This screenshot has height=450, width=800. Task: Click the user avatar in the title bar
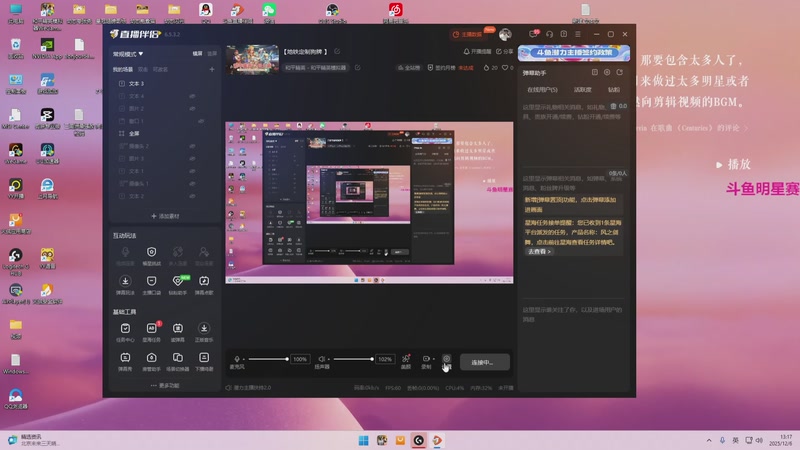pyautogui.click(x=505, y=34)
